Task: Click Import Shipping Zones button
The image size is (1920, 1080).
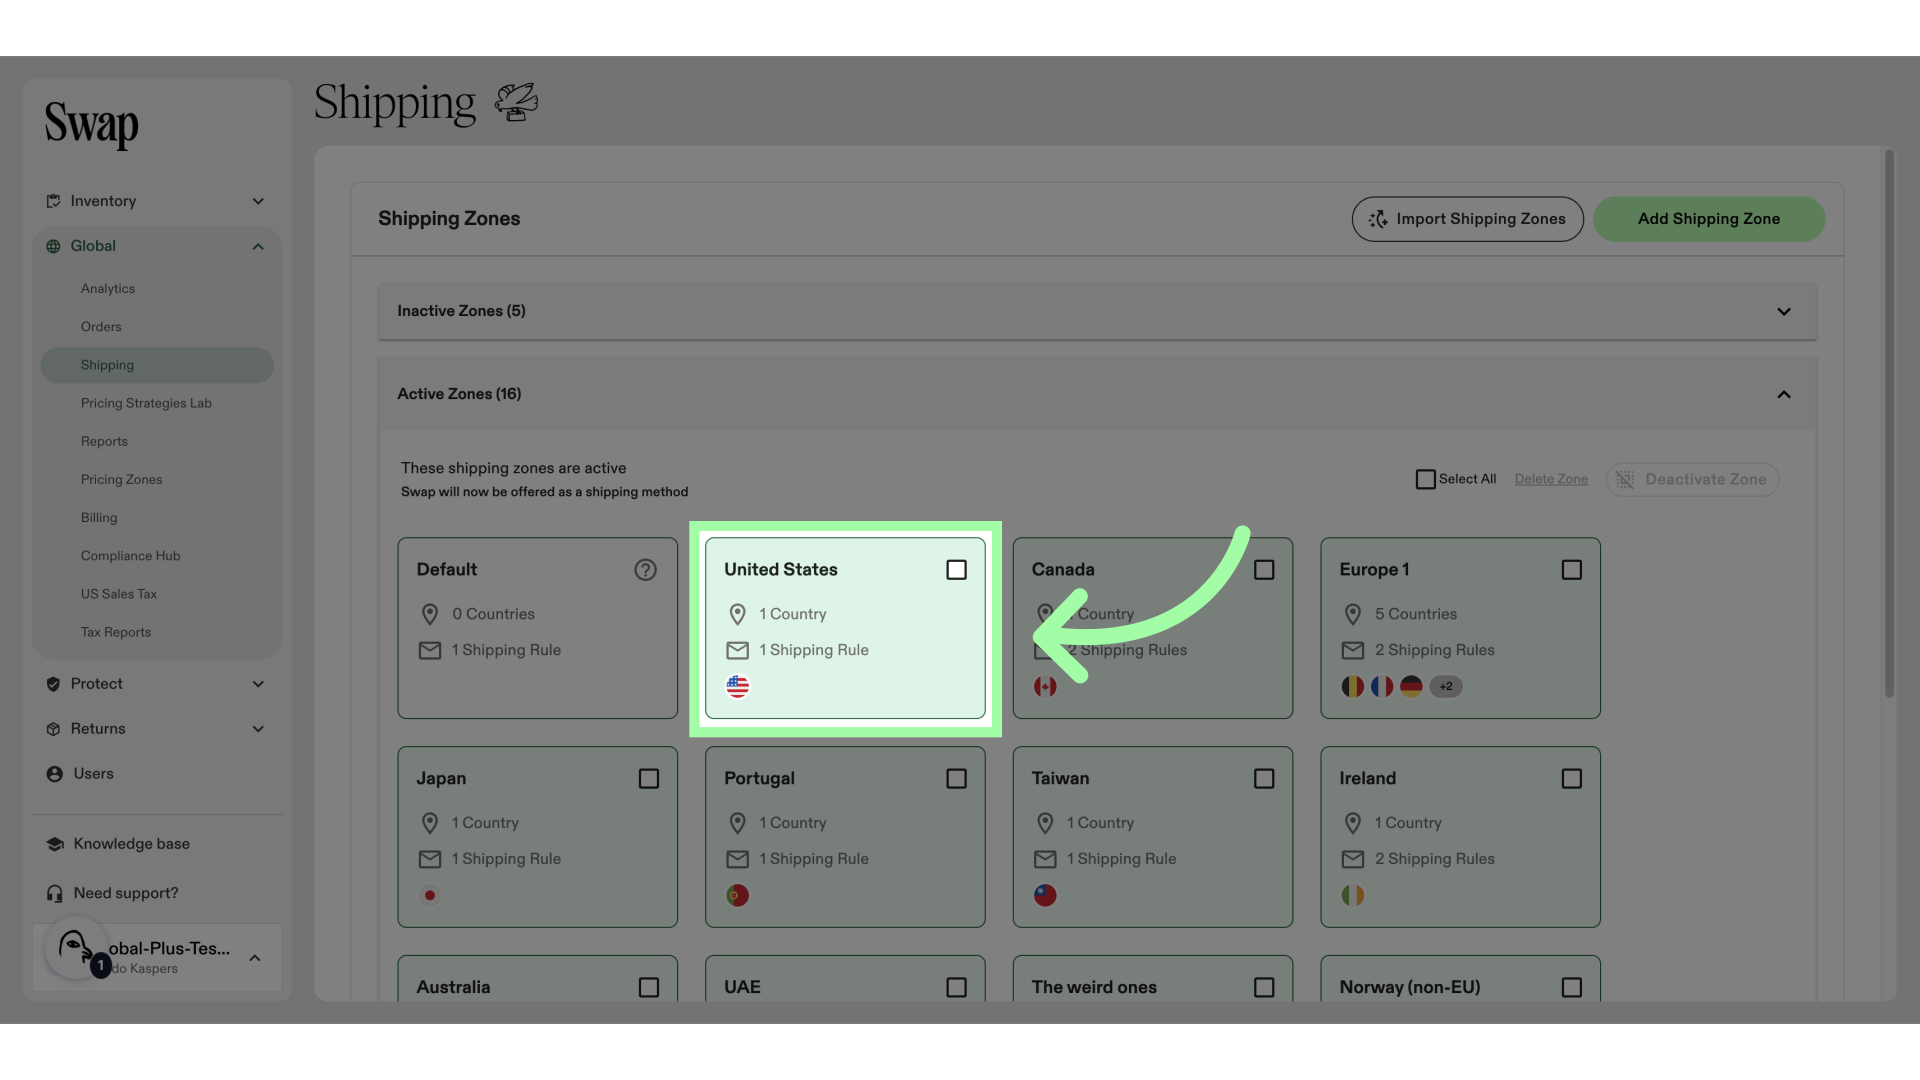Action: [1467, 219]
